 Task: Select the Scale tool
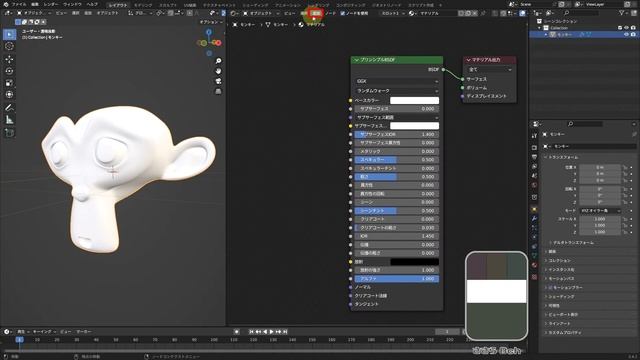(9, 83)
